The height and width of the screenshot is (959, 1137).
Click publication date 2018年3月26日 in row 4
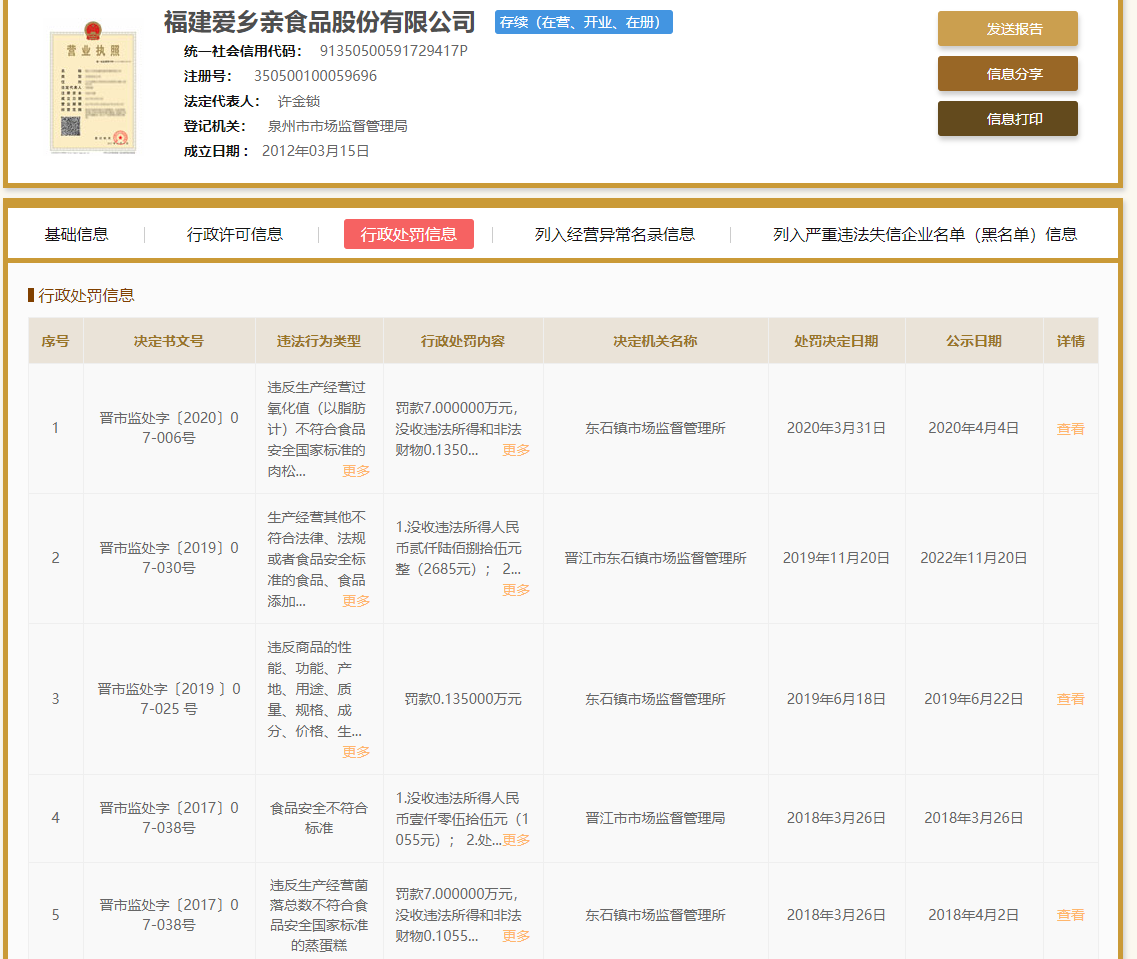(974, 818)
